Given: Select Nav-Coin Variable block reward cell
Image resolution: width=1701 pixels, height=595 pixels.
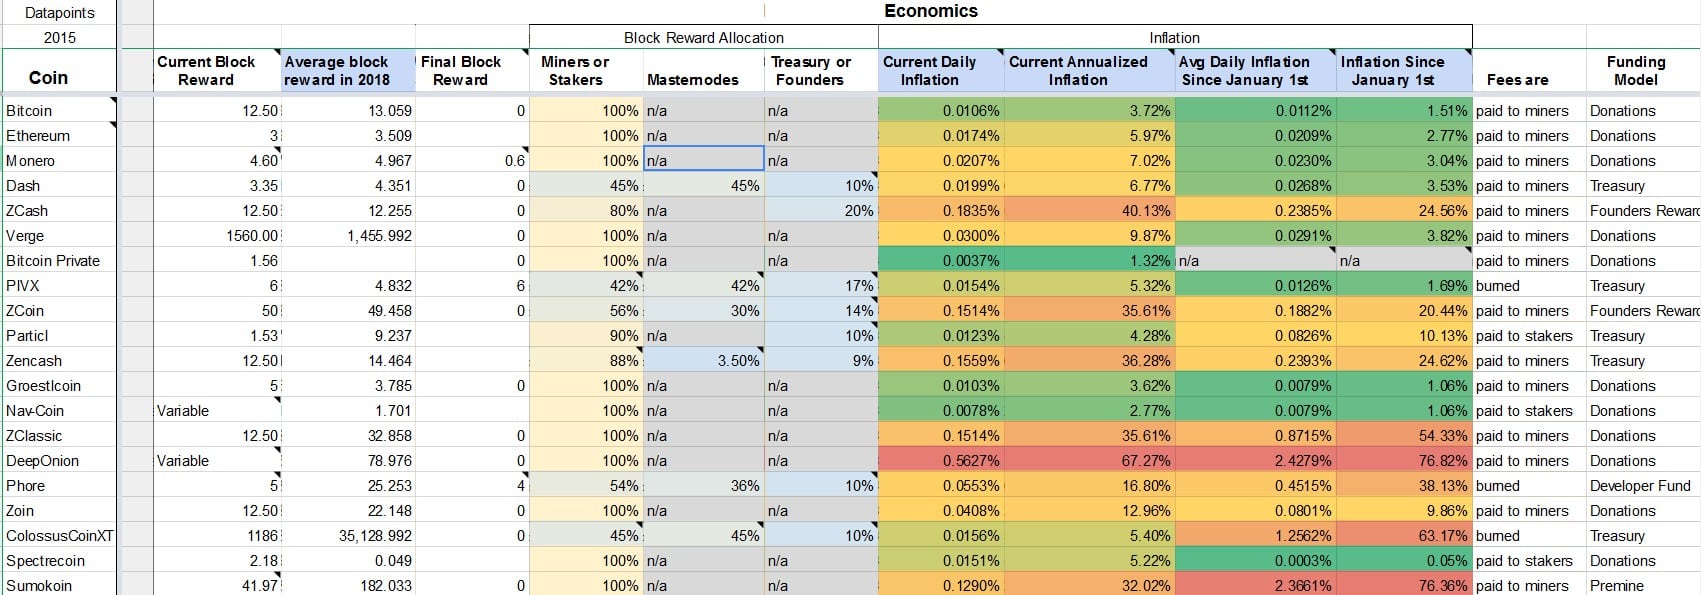Looking at the screenshot, I should [217, 410].
